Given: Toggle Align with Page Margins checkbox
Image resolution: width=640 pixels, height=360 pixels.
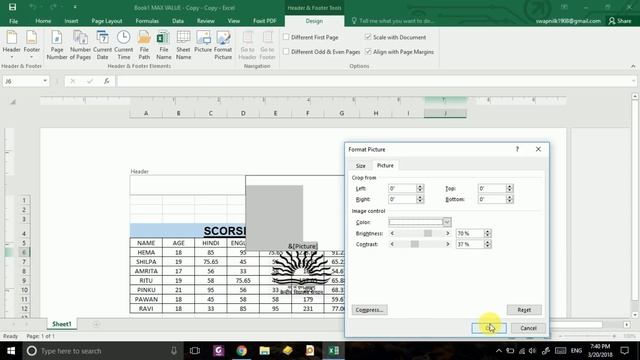Looking at the screenshot, I should coord(368,51).
